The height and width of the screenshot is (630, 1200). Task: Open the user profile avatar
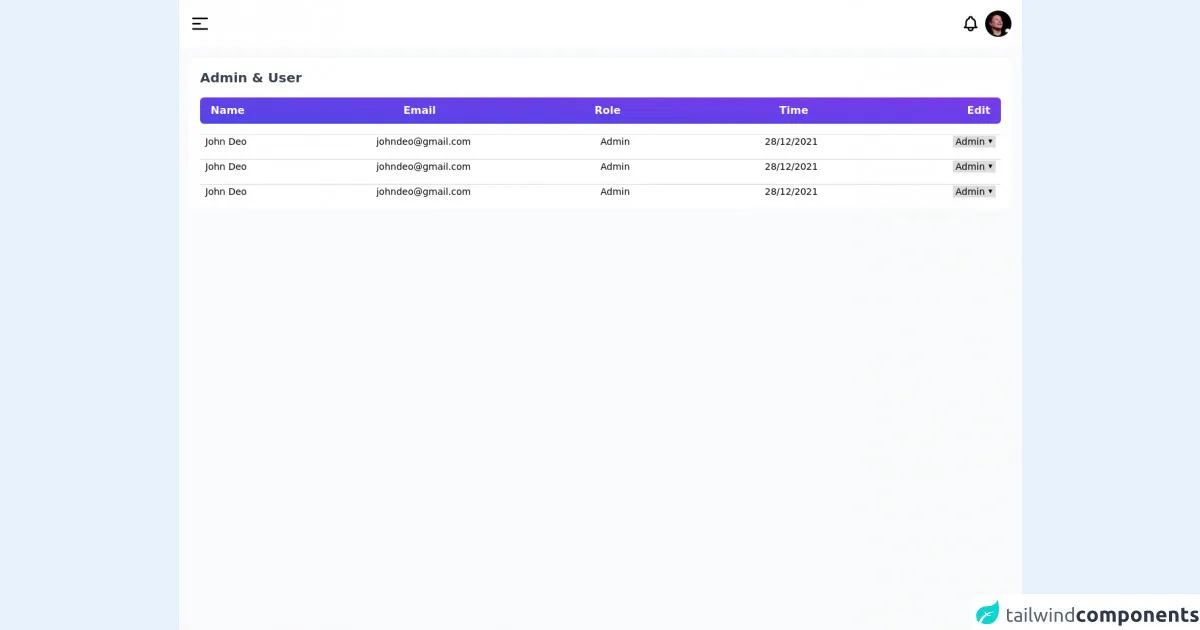[x=998, y=24]
